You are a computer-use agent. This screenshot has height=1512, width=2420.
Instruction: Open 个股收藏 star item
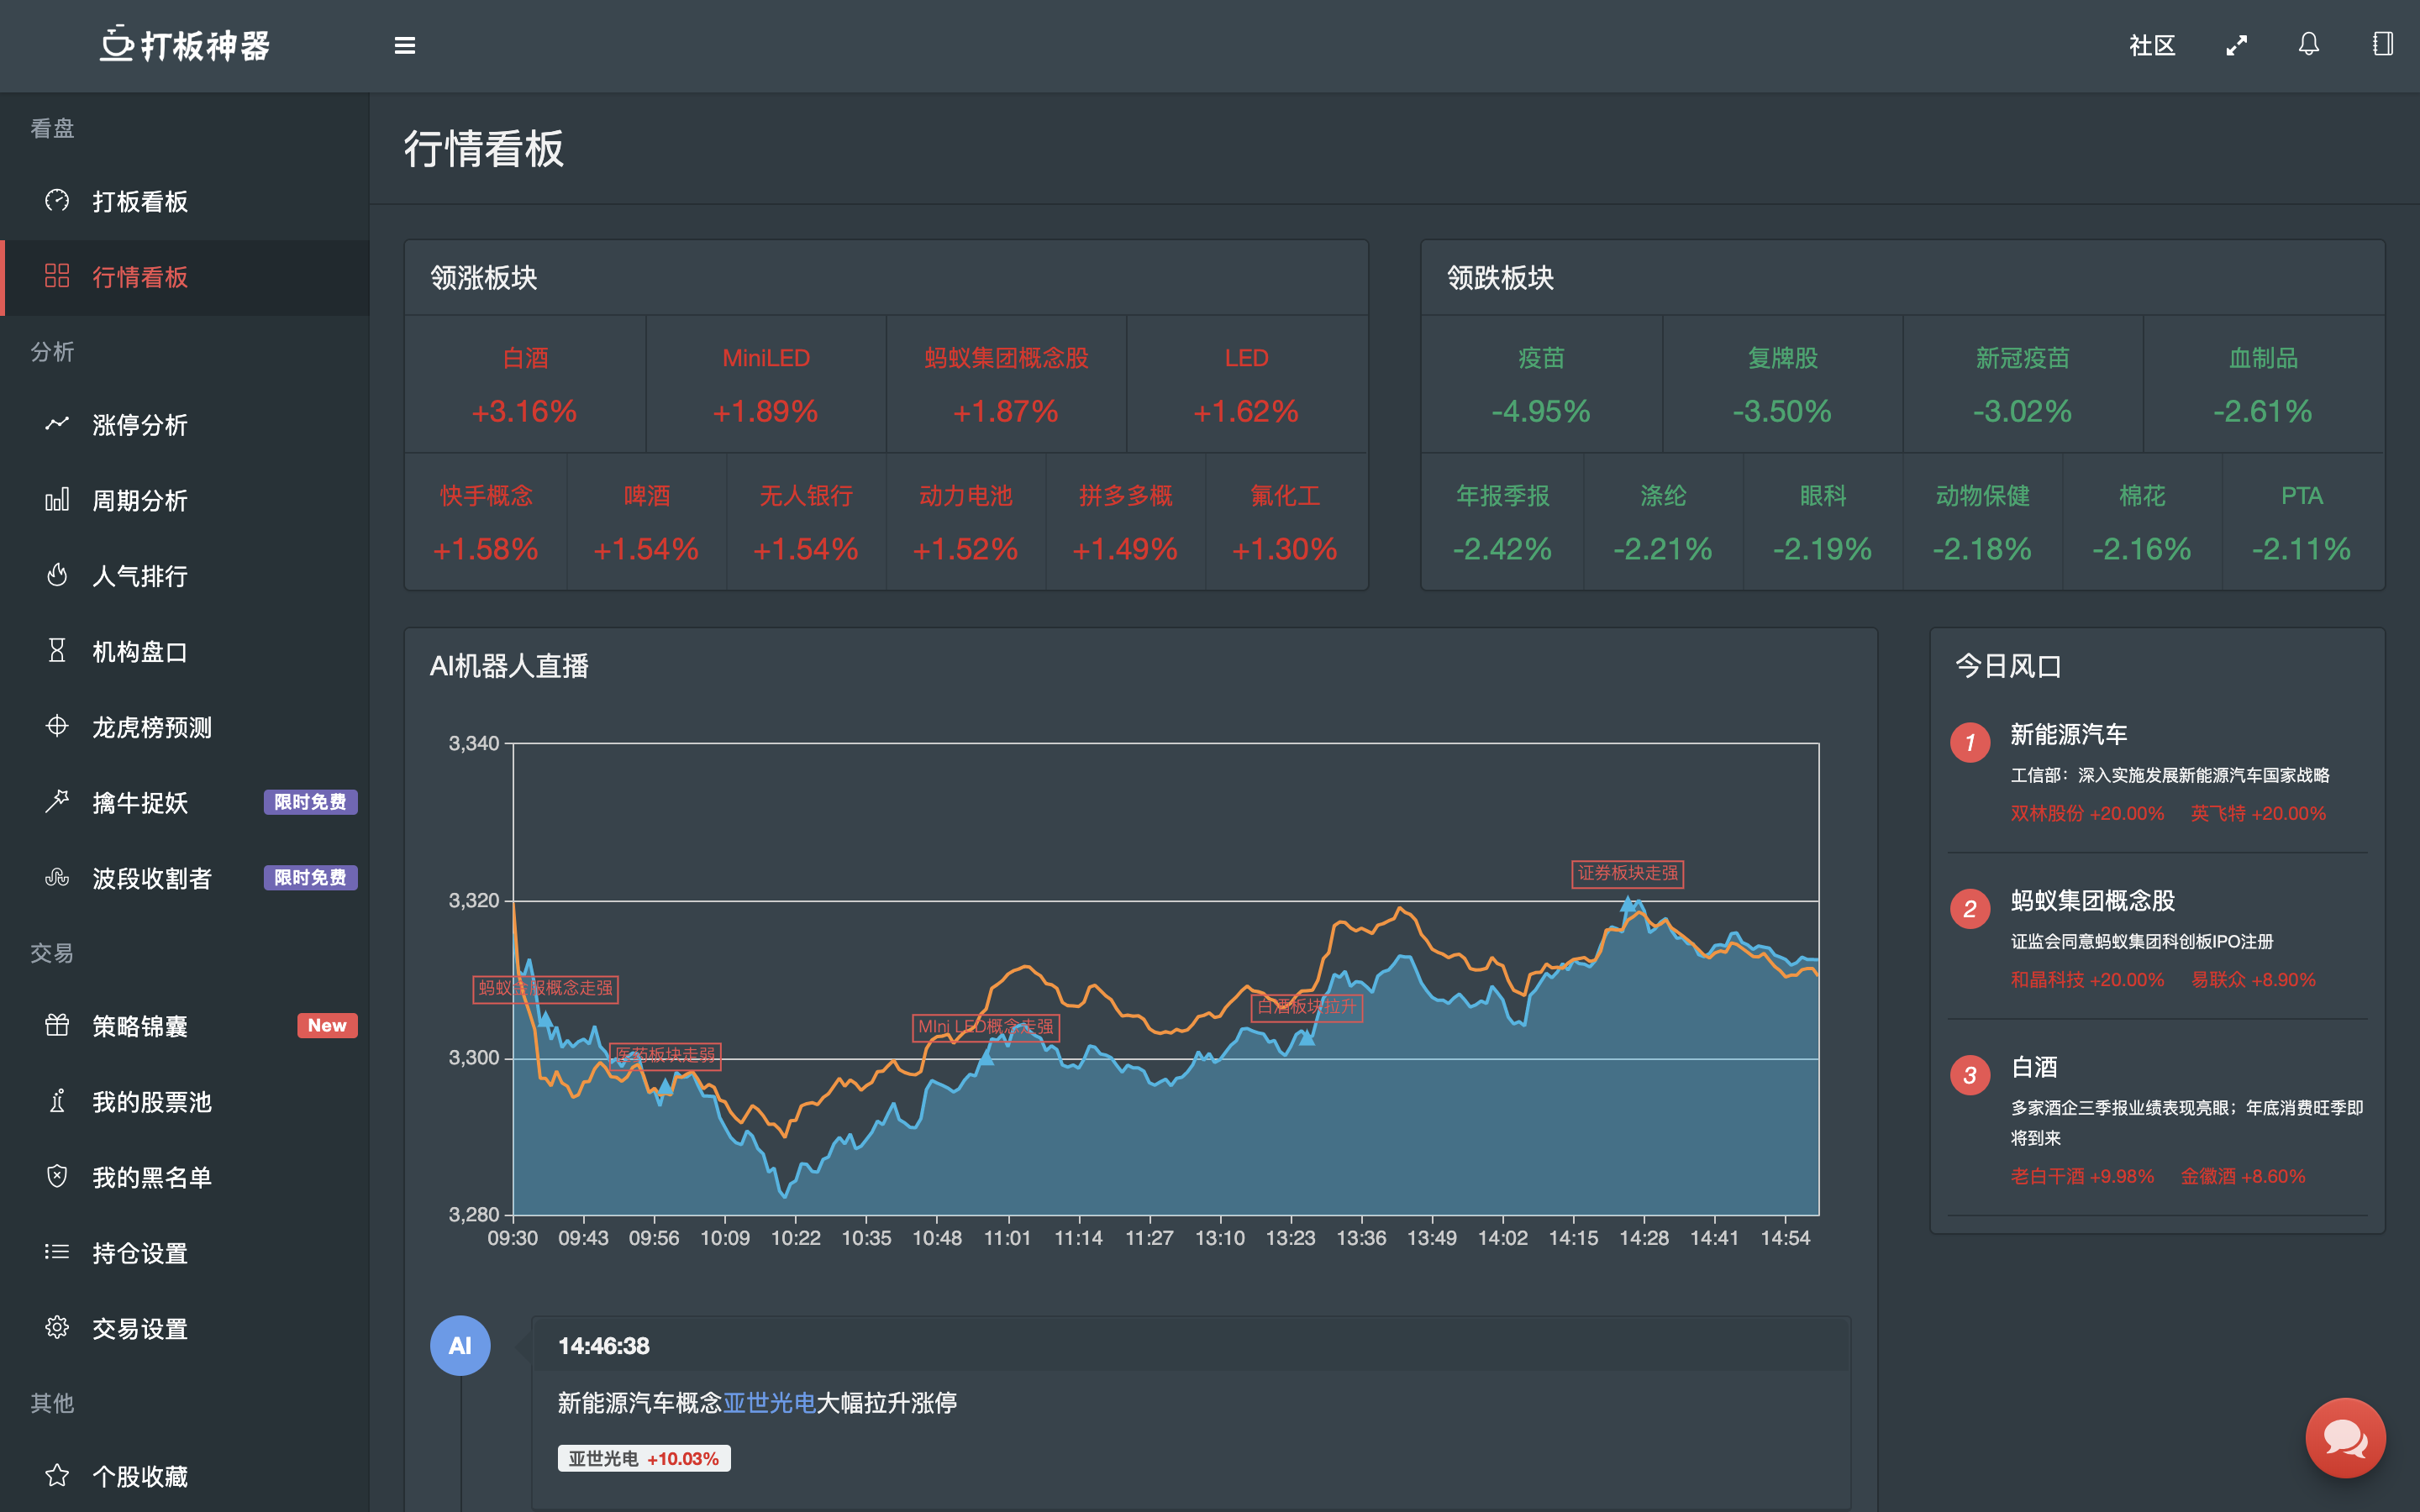tap(140, 1476)
